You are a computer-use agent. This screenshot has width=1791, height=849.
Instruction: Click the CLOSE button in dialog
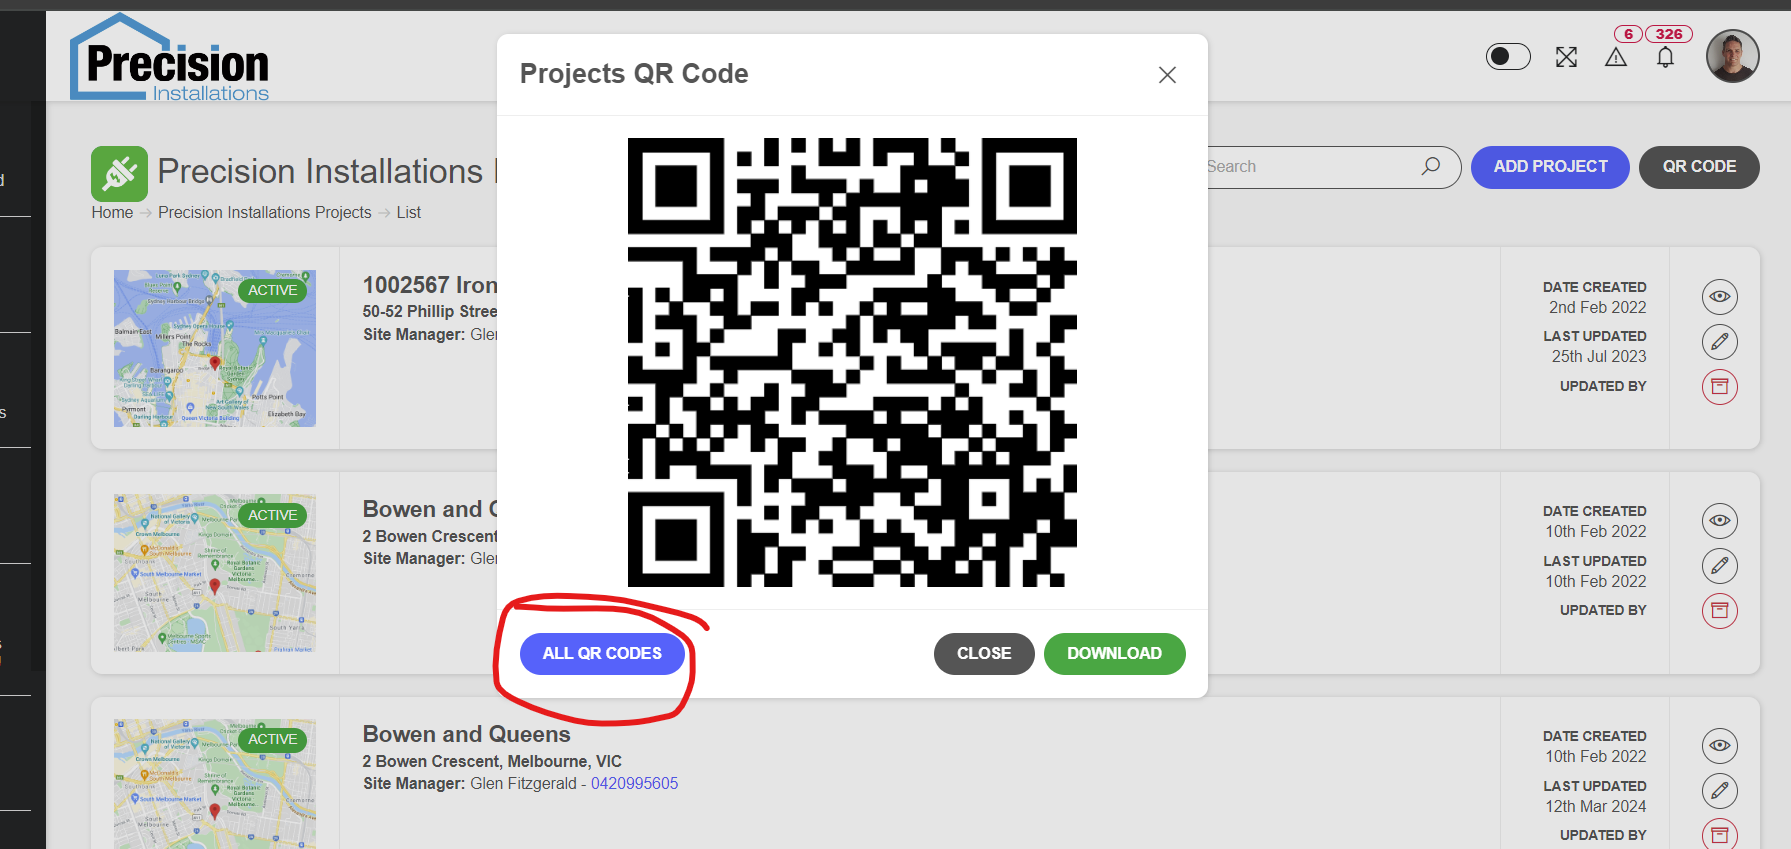coord(984,653)
